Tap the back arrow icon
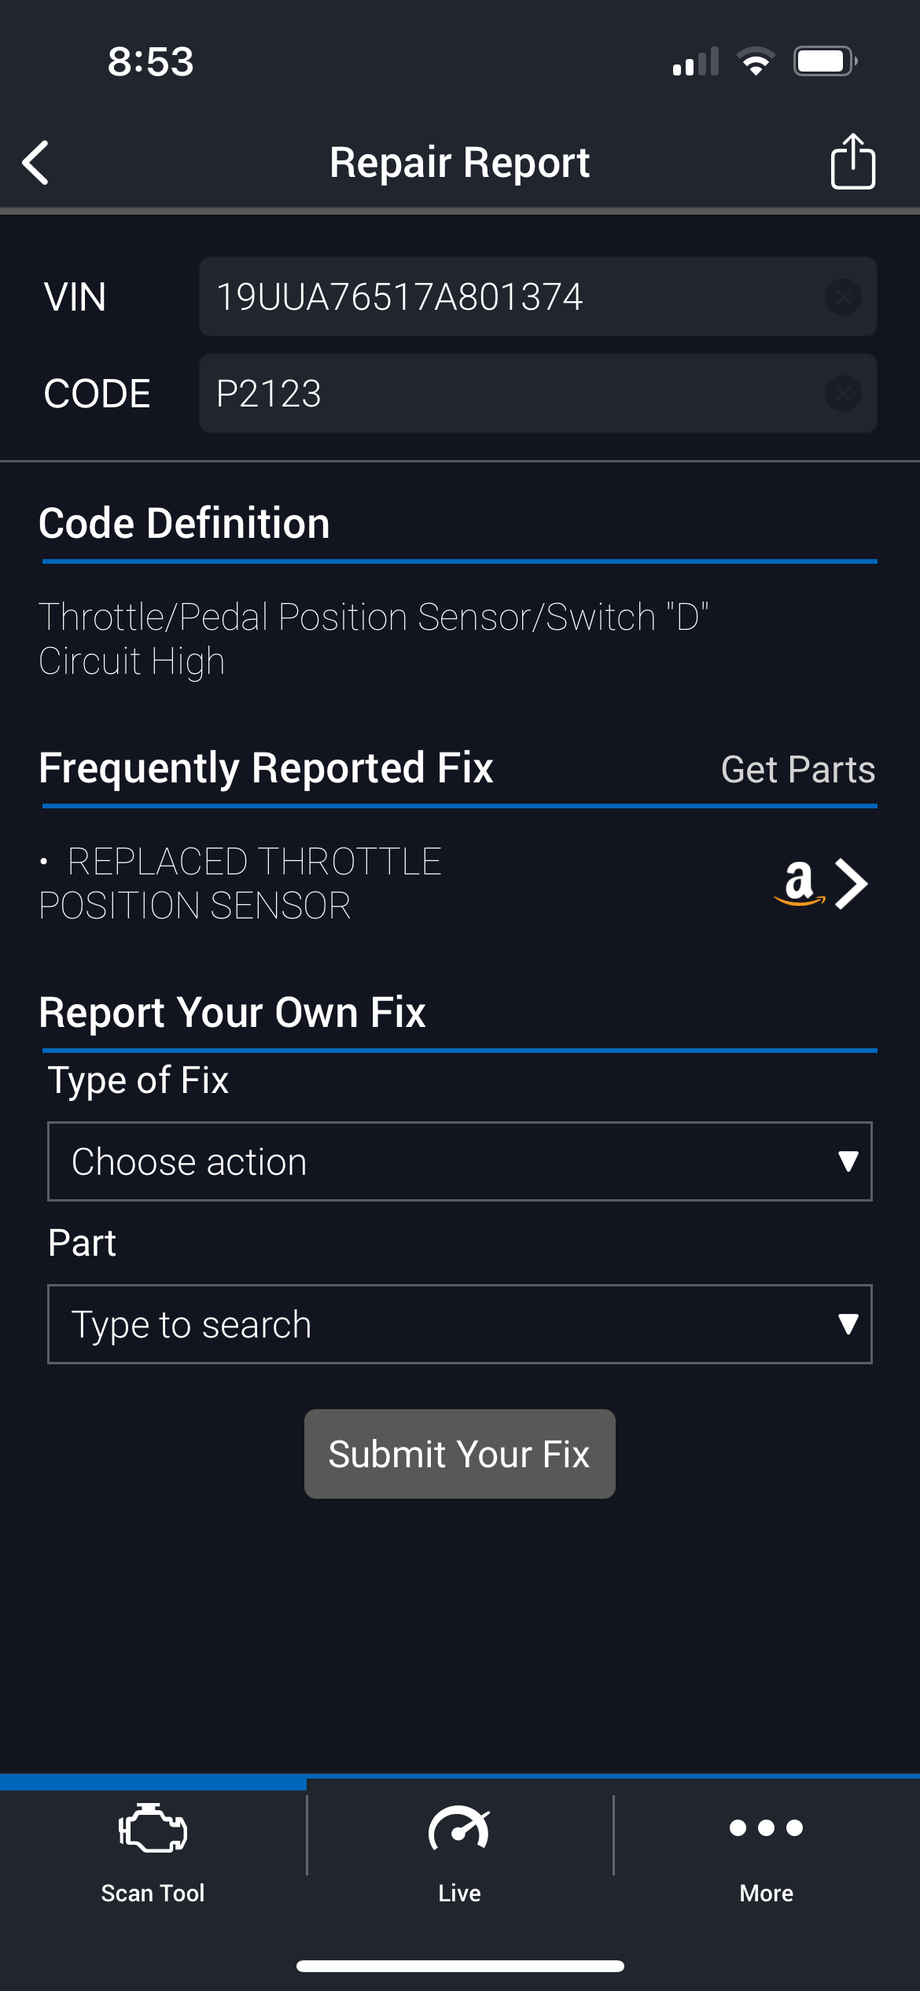This screenshot has height=1991, width=920. coord(36,163)
